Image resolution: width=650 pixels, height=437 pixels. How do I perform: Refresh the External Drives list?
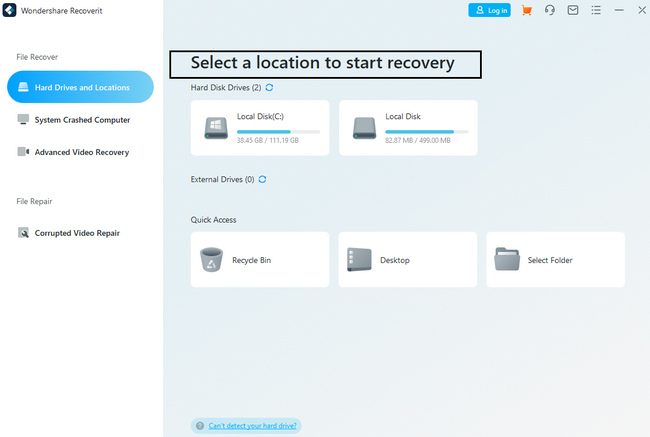point(262,179)
